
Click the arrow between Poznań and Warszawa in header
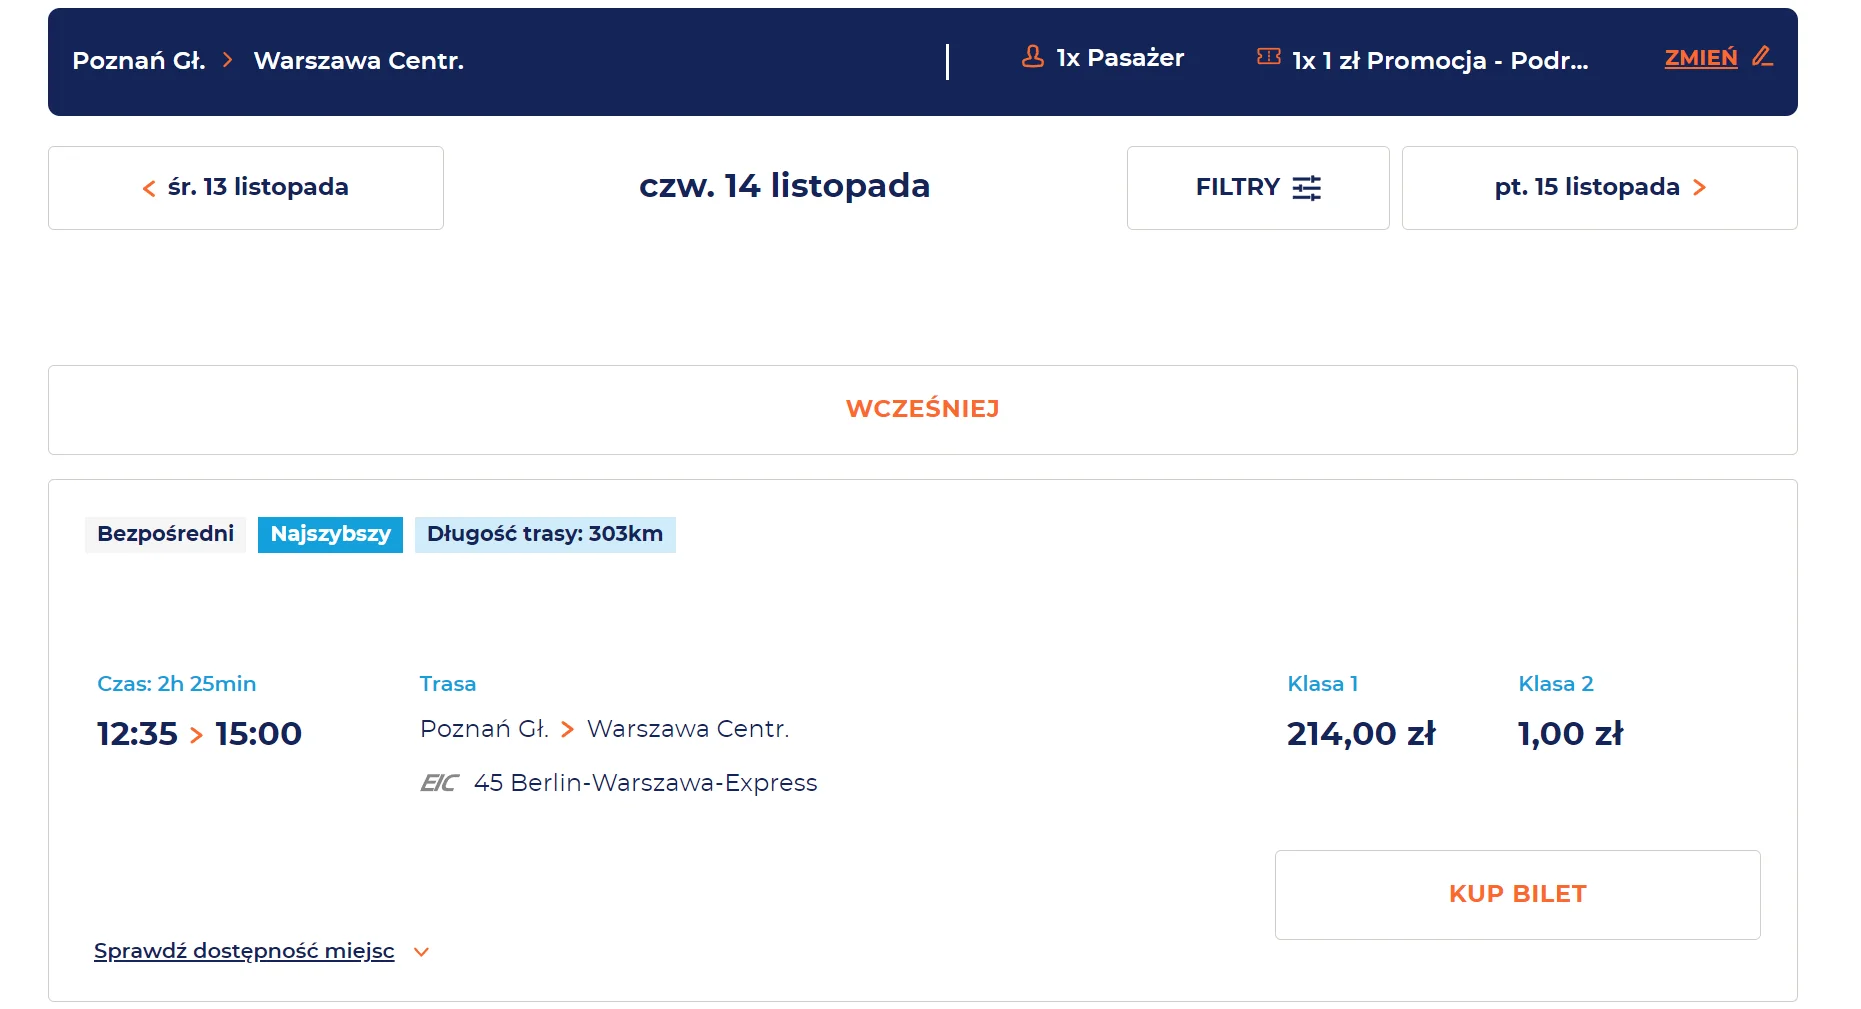(228, 60)
